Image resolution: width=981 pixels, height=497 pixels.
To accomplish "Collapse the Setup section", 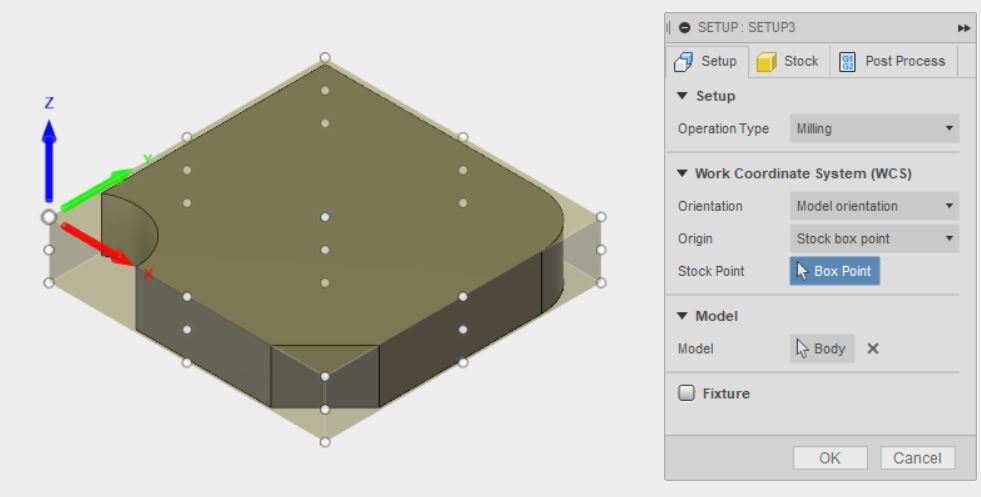I will [683, 96].
